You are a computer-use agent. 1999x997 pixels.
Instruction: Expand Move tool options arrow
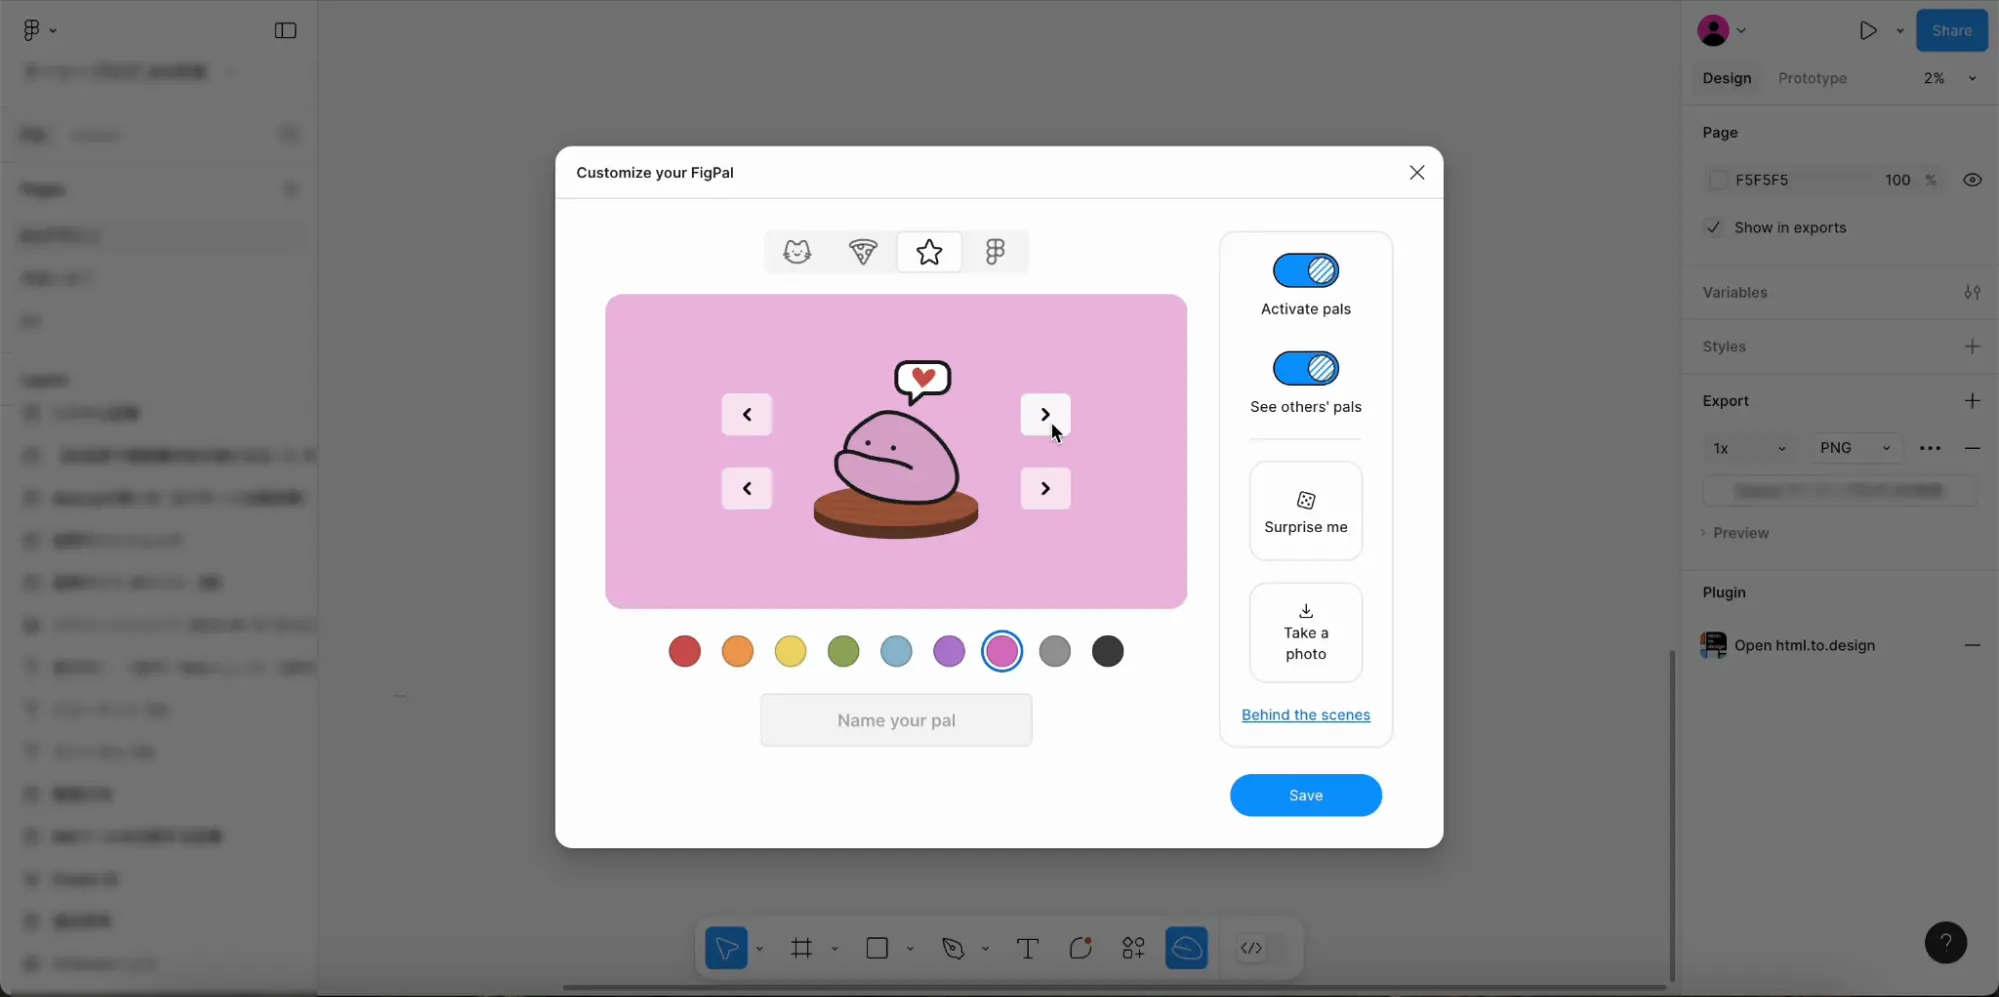tap(760, 948)
